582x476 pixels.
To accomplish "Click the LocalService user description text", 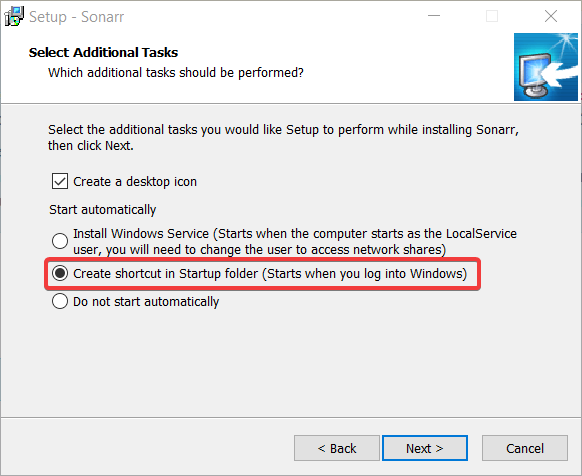I will [x=295, y=241].
